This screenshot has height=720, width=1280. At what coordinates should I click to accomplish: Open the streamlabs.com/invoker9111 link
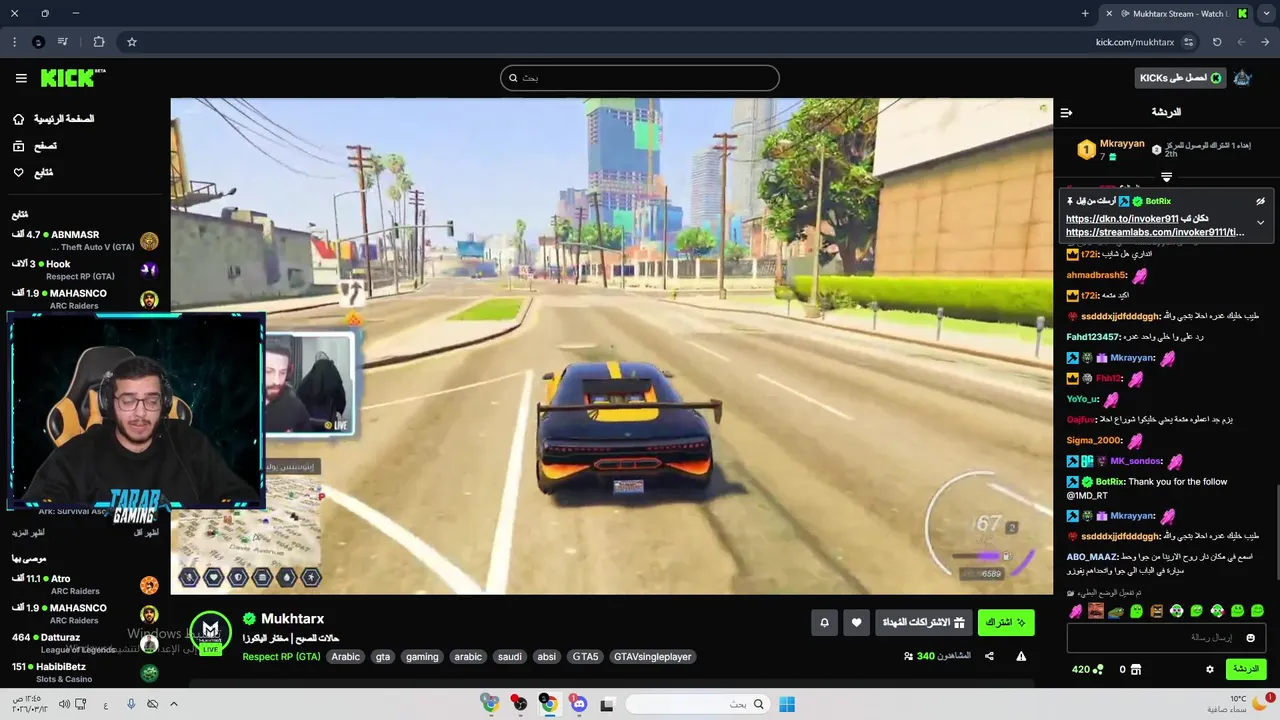pos(1155,232)
